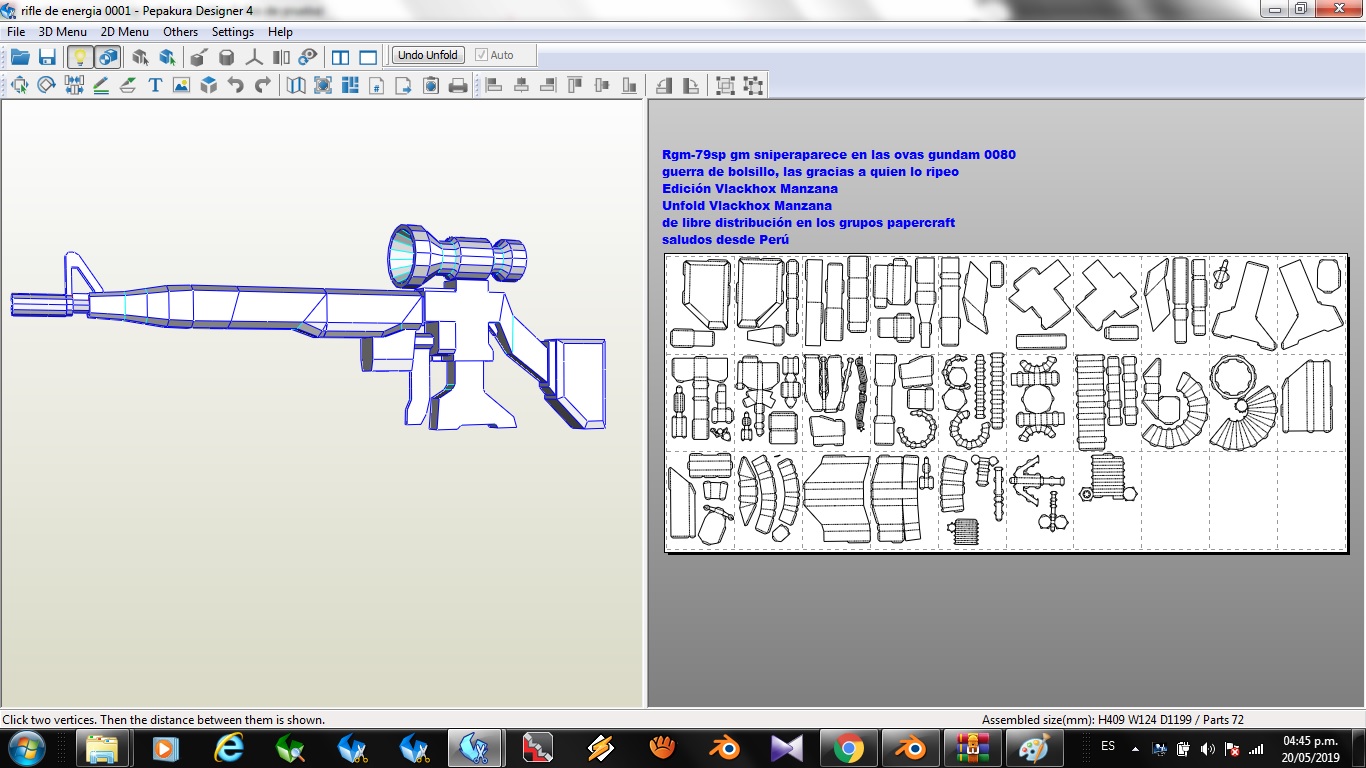
Task: Click the gray cube with cursor icon
Action: pos(140,56)
